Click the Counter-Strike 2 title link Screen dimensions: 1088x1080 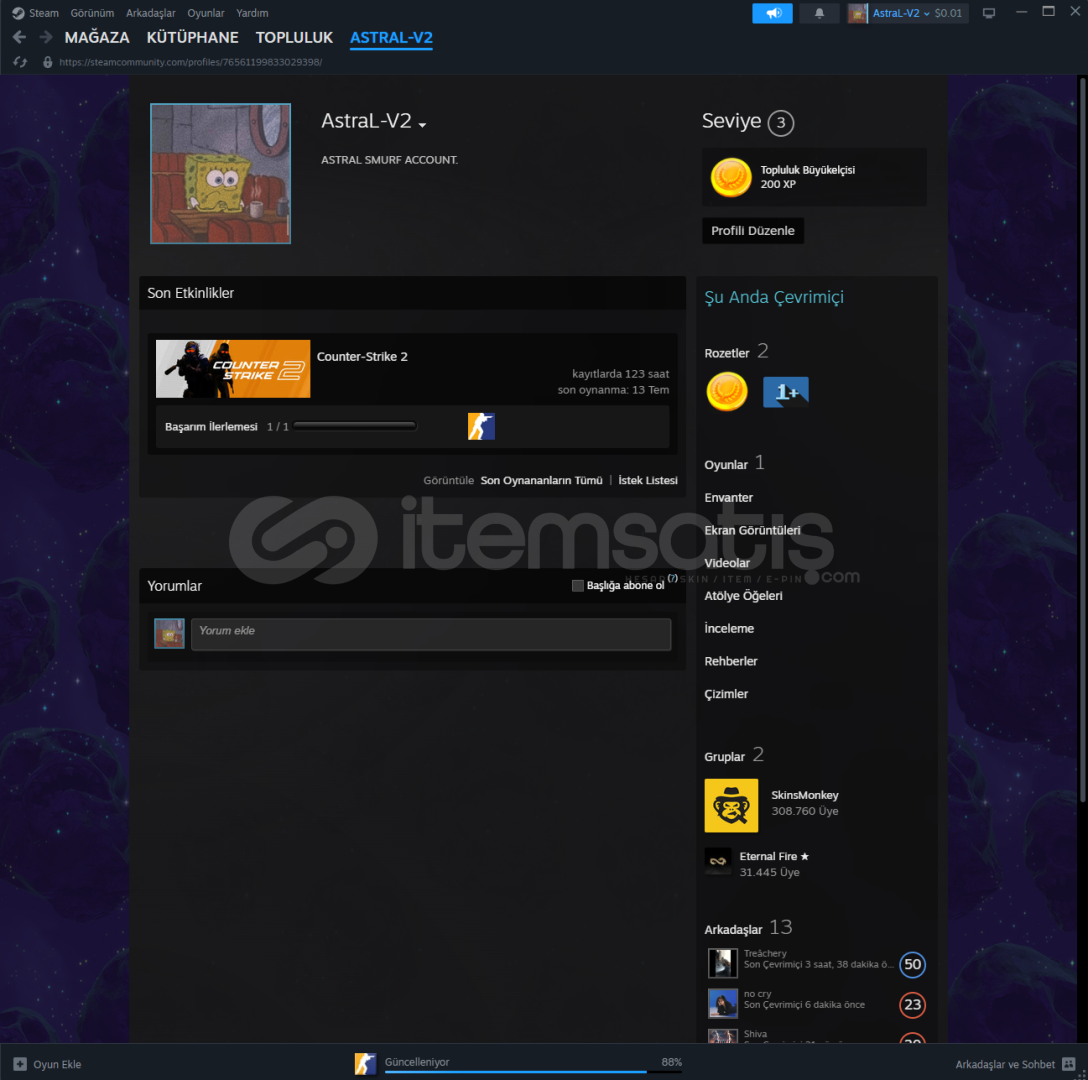click(x=362, y=357)
